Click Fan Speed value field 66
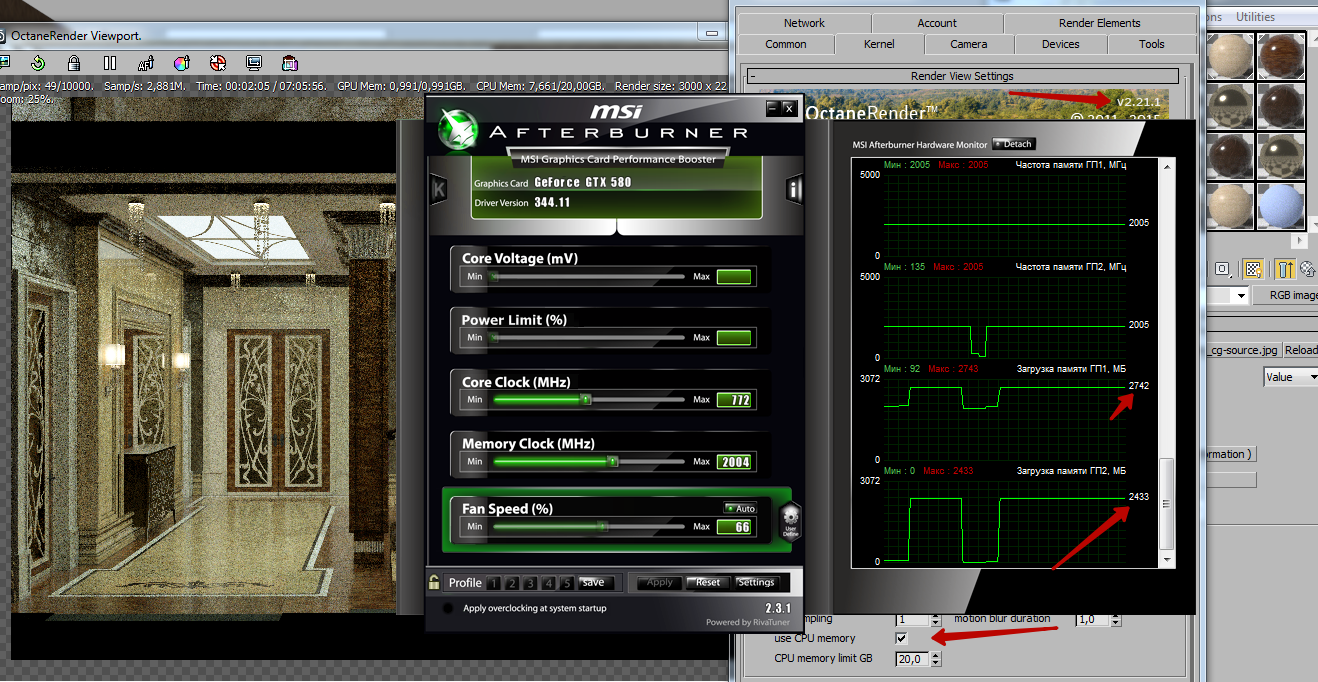1318x682 pixels. 734,527
